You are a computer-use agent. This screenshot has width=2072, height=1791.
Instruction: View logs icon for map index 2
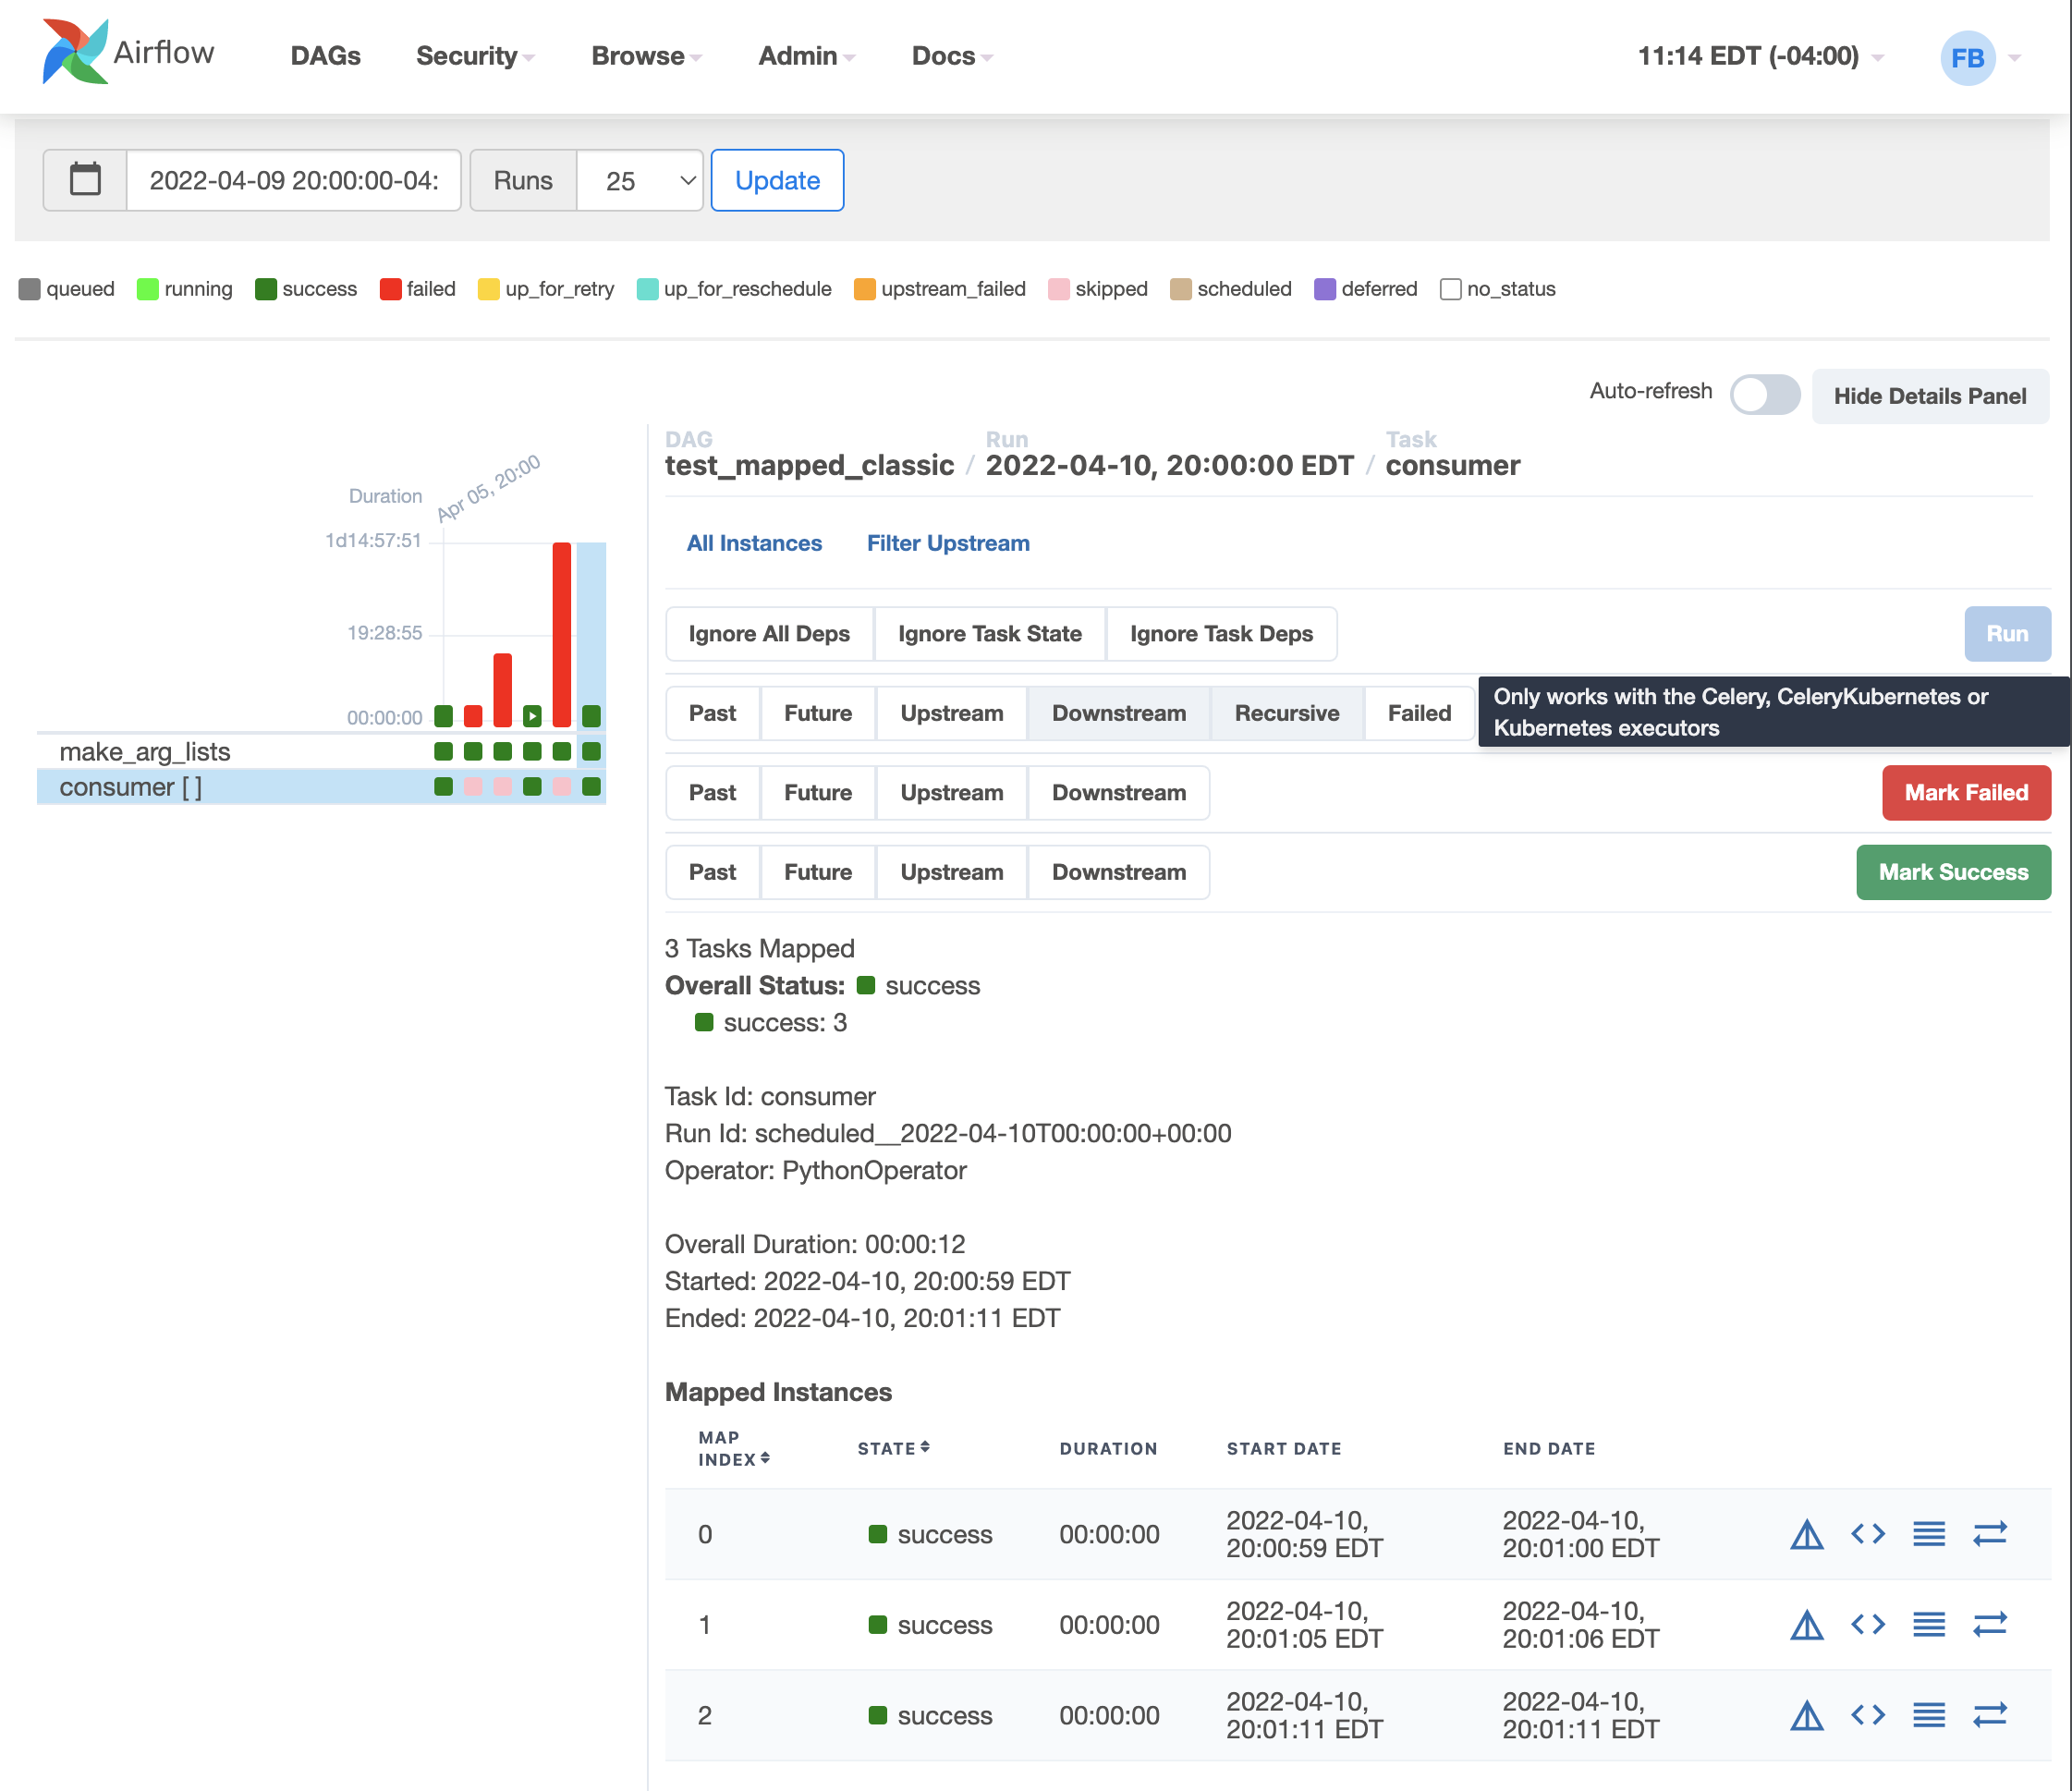pyautogui.click(x=1928, y=1715)
